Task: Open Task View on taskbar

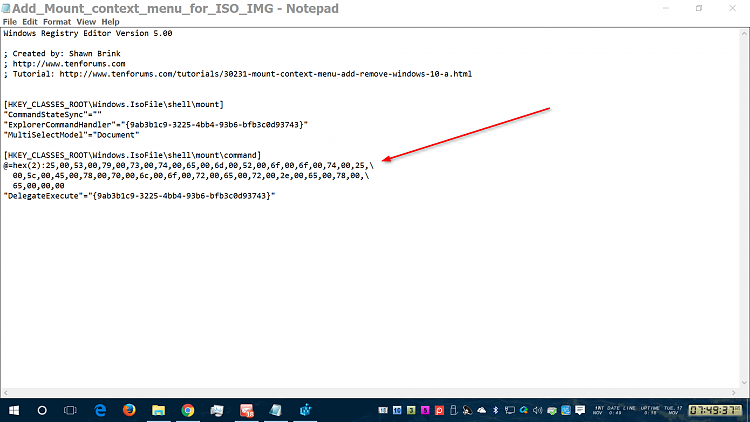Action: [70, 411]
